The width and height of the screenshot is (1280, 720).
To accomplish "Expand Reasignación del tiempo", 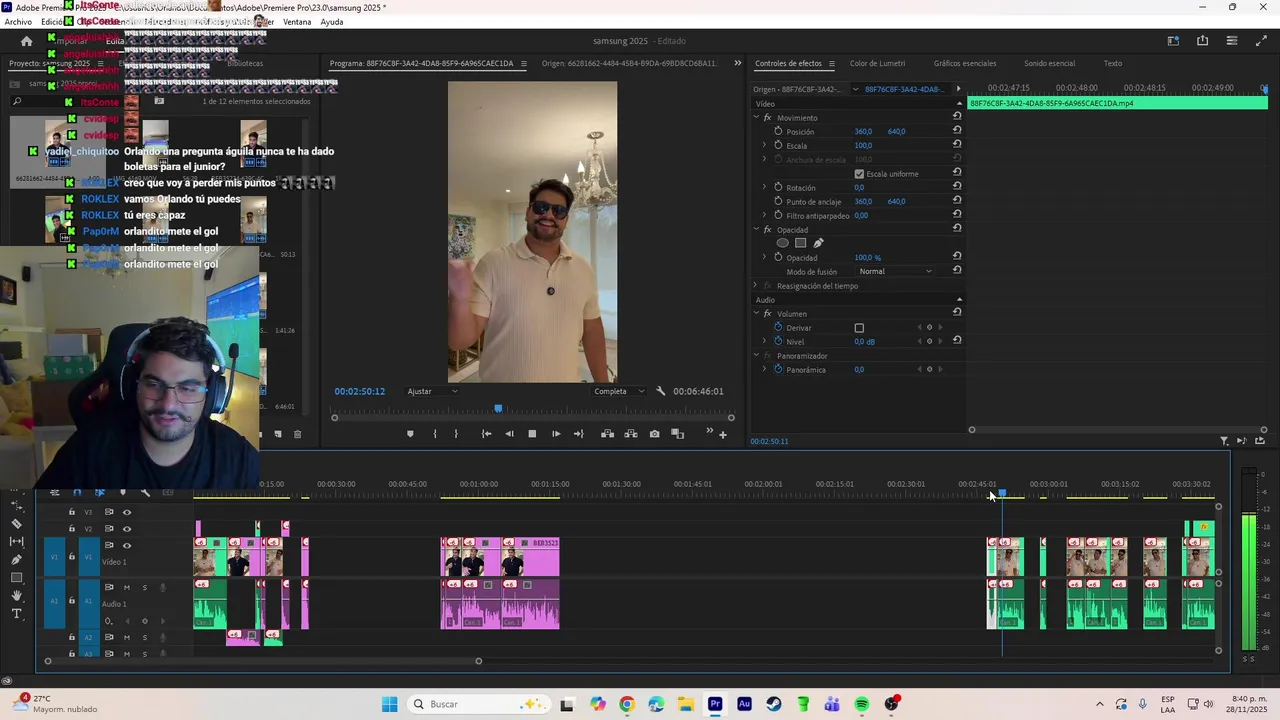I will [756, 286].
